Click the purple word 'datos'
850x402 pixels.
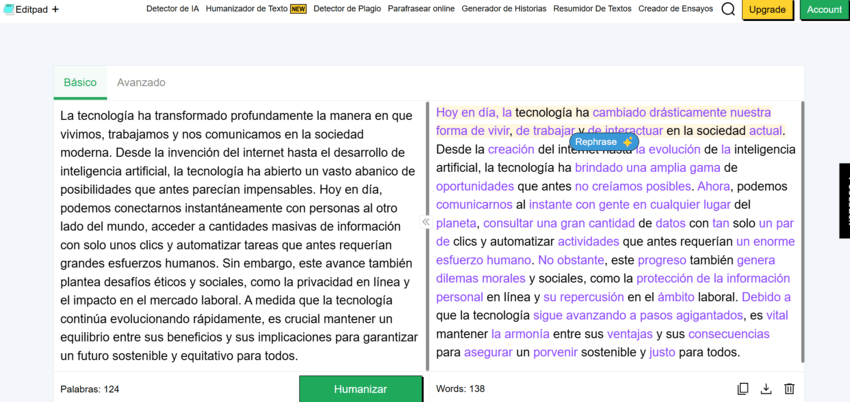(671, 223)
